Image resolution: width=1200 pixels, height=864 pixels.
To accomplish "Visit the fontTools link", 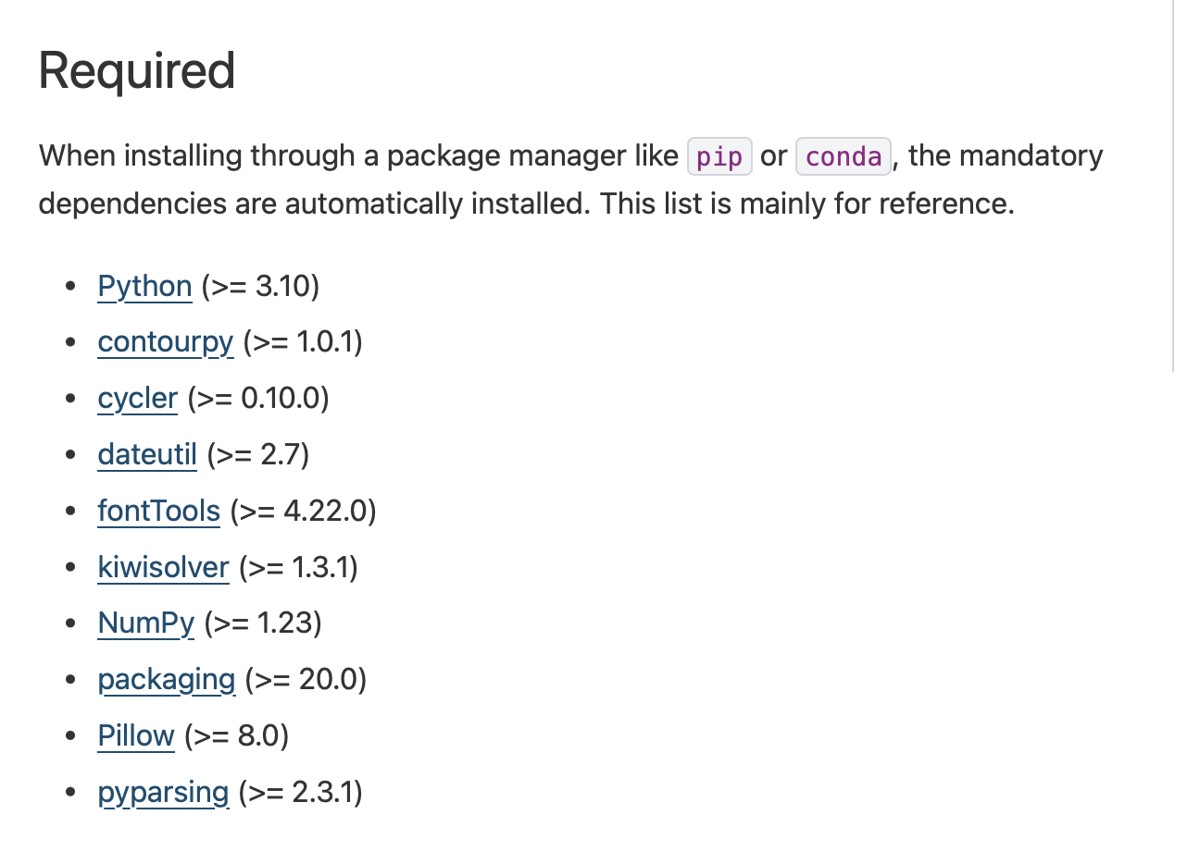I will (158, 511).
